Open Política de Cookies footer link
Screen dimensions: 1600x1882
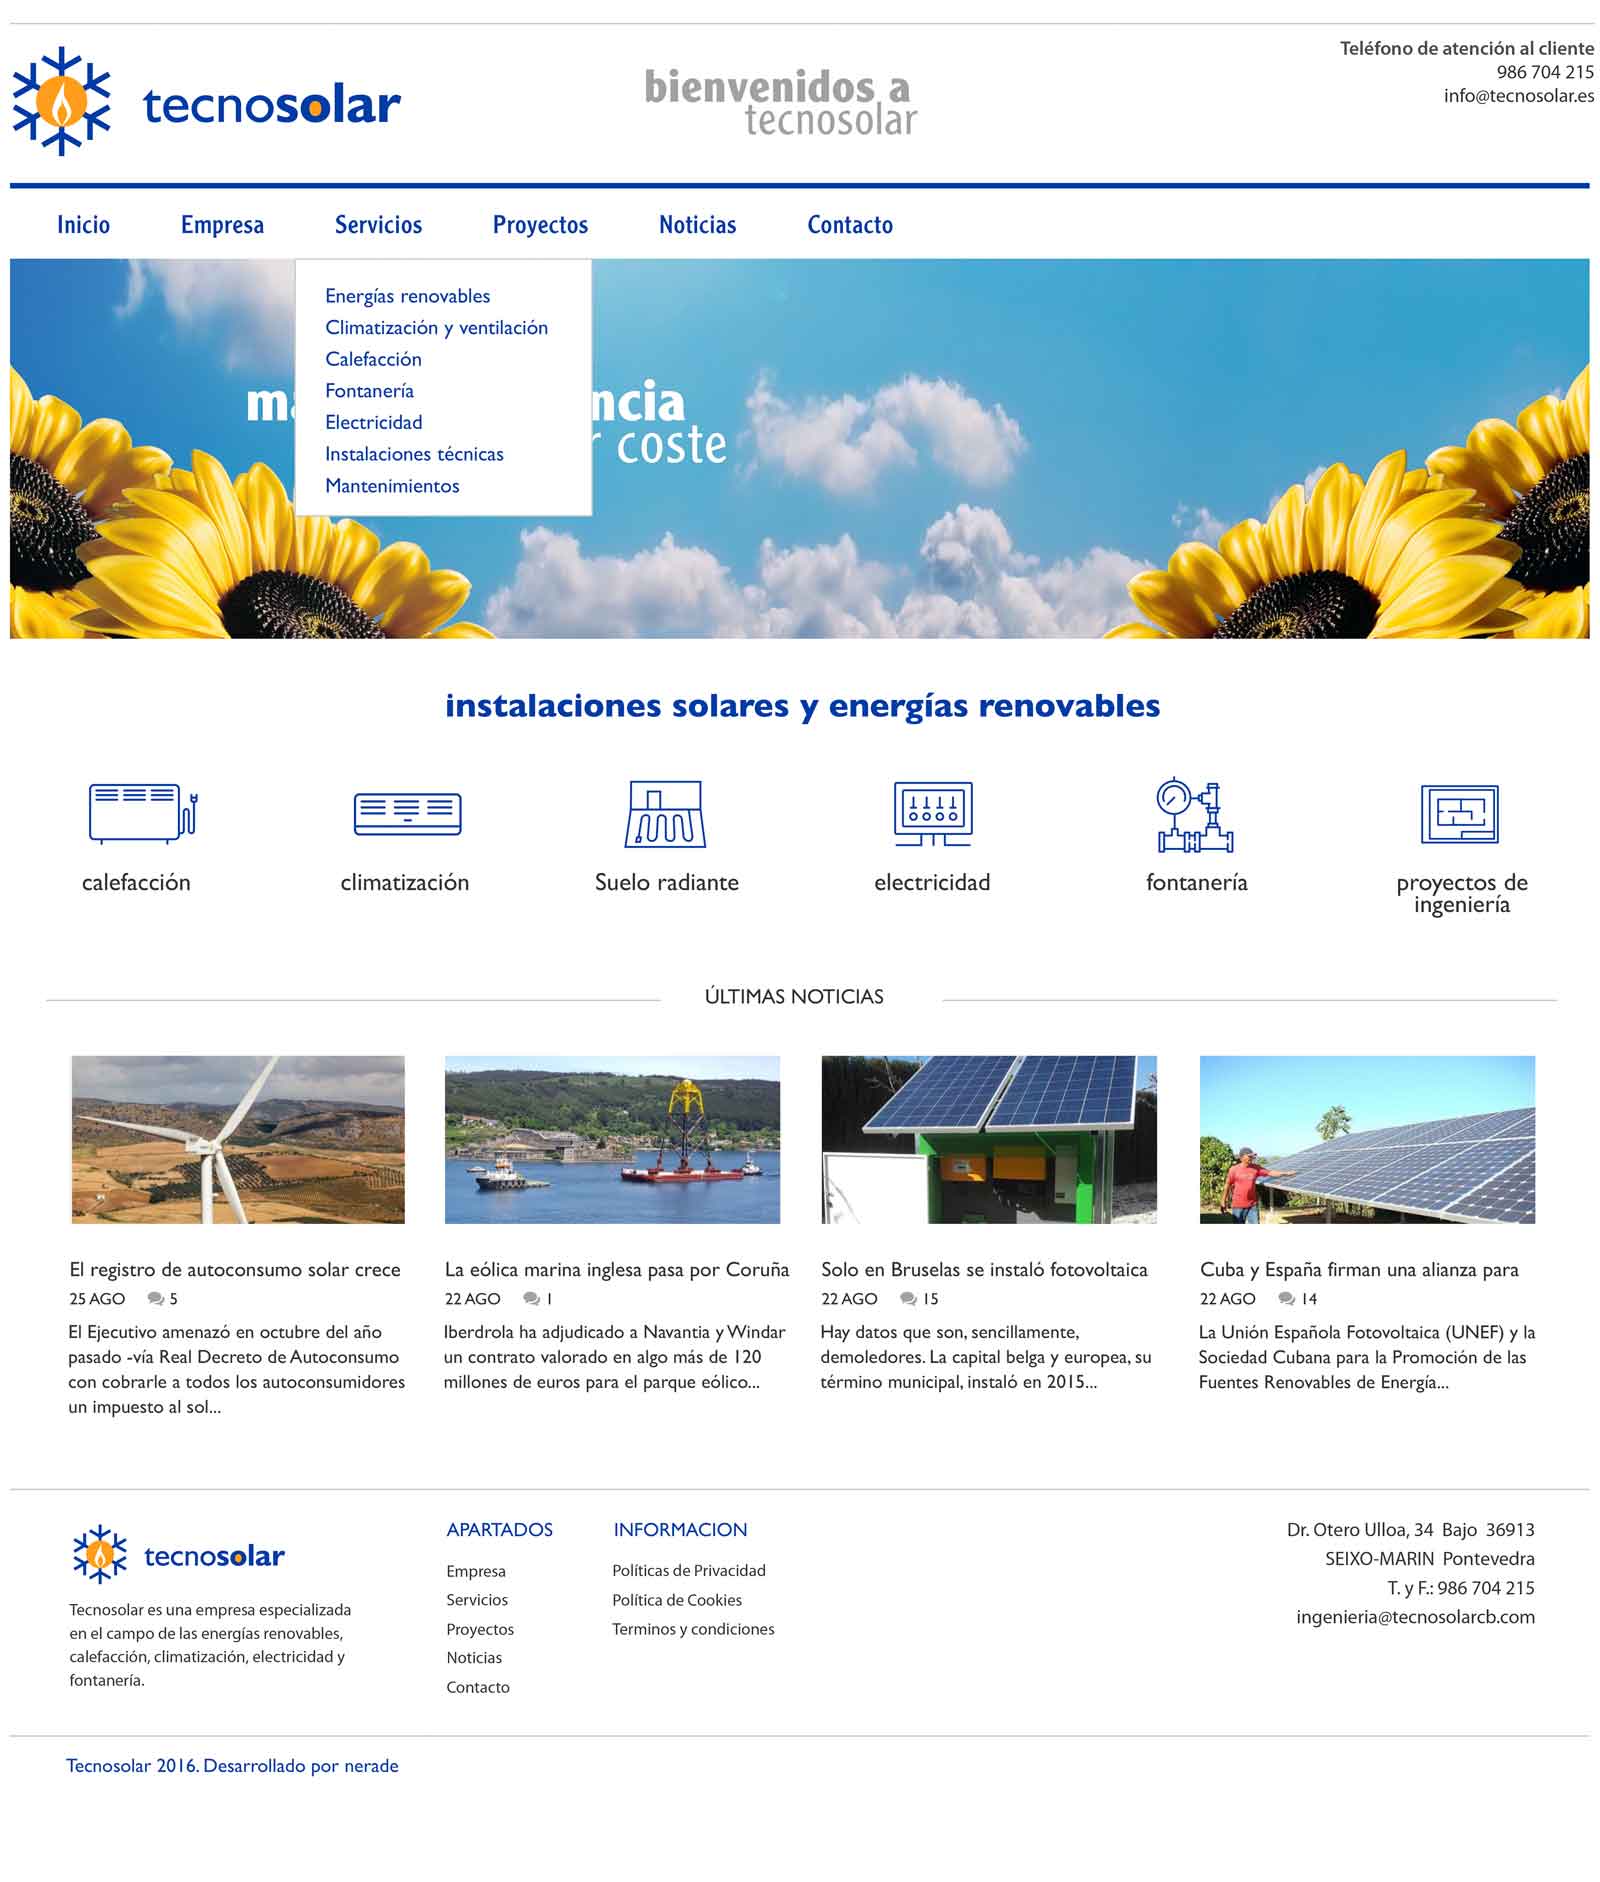coord(677,1600)
